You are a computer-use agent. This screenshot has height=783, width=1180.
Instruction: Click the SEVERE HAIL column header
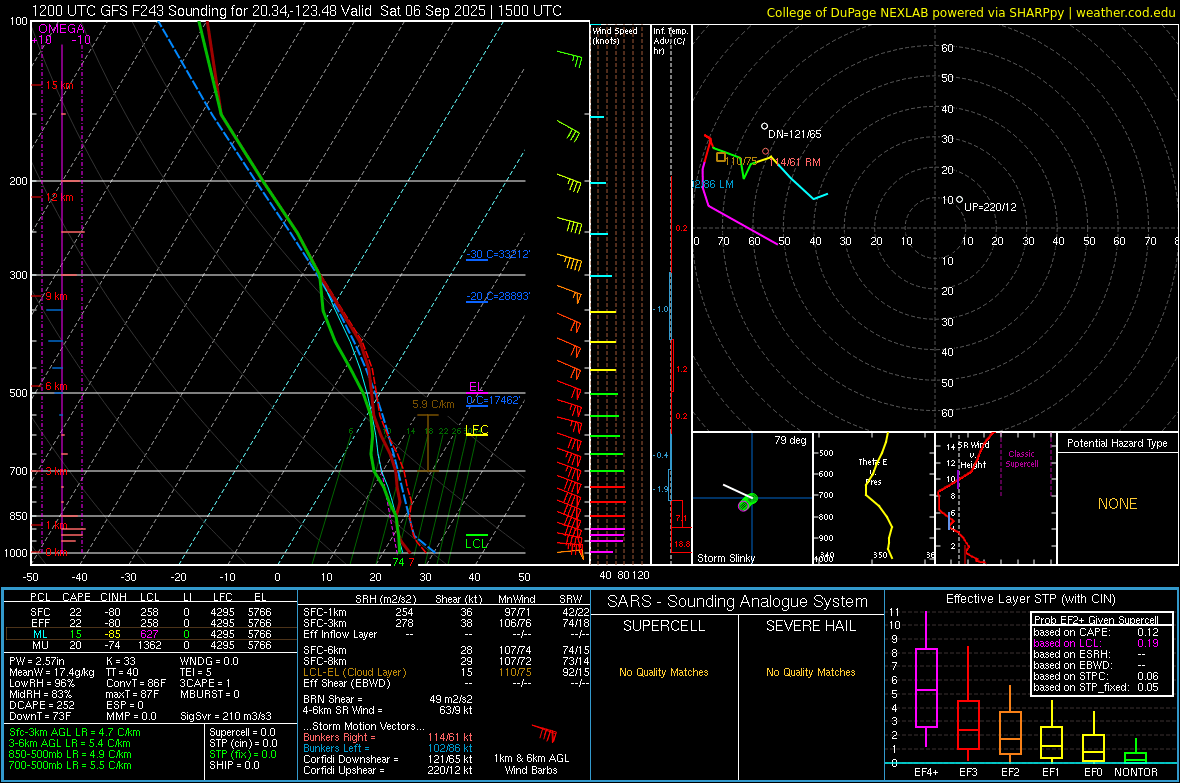[x=810, y=626]
